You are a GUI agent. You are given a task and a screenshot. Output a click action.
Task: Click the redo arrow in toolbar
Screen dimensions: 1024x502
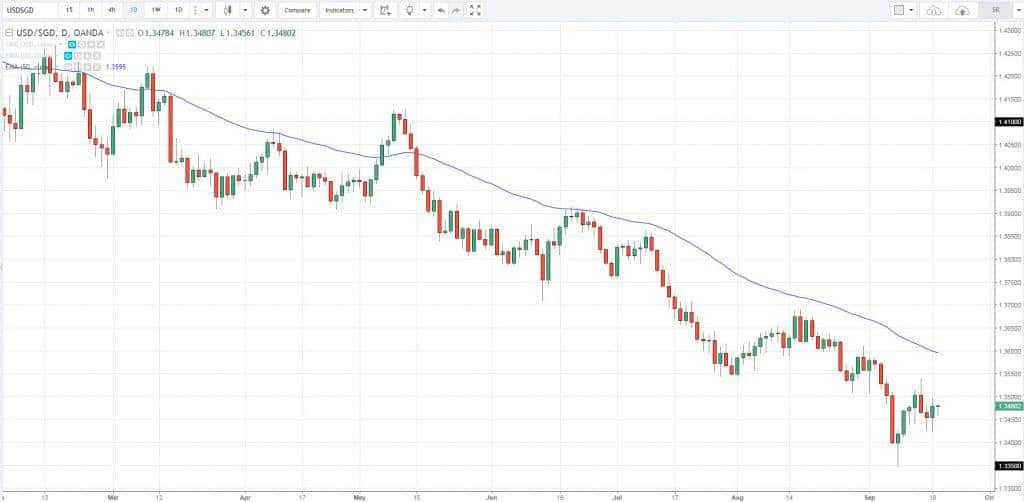click(x=456, y=10)
